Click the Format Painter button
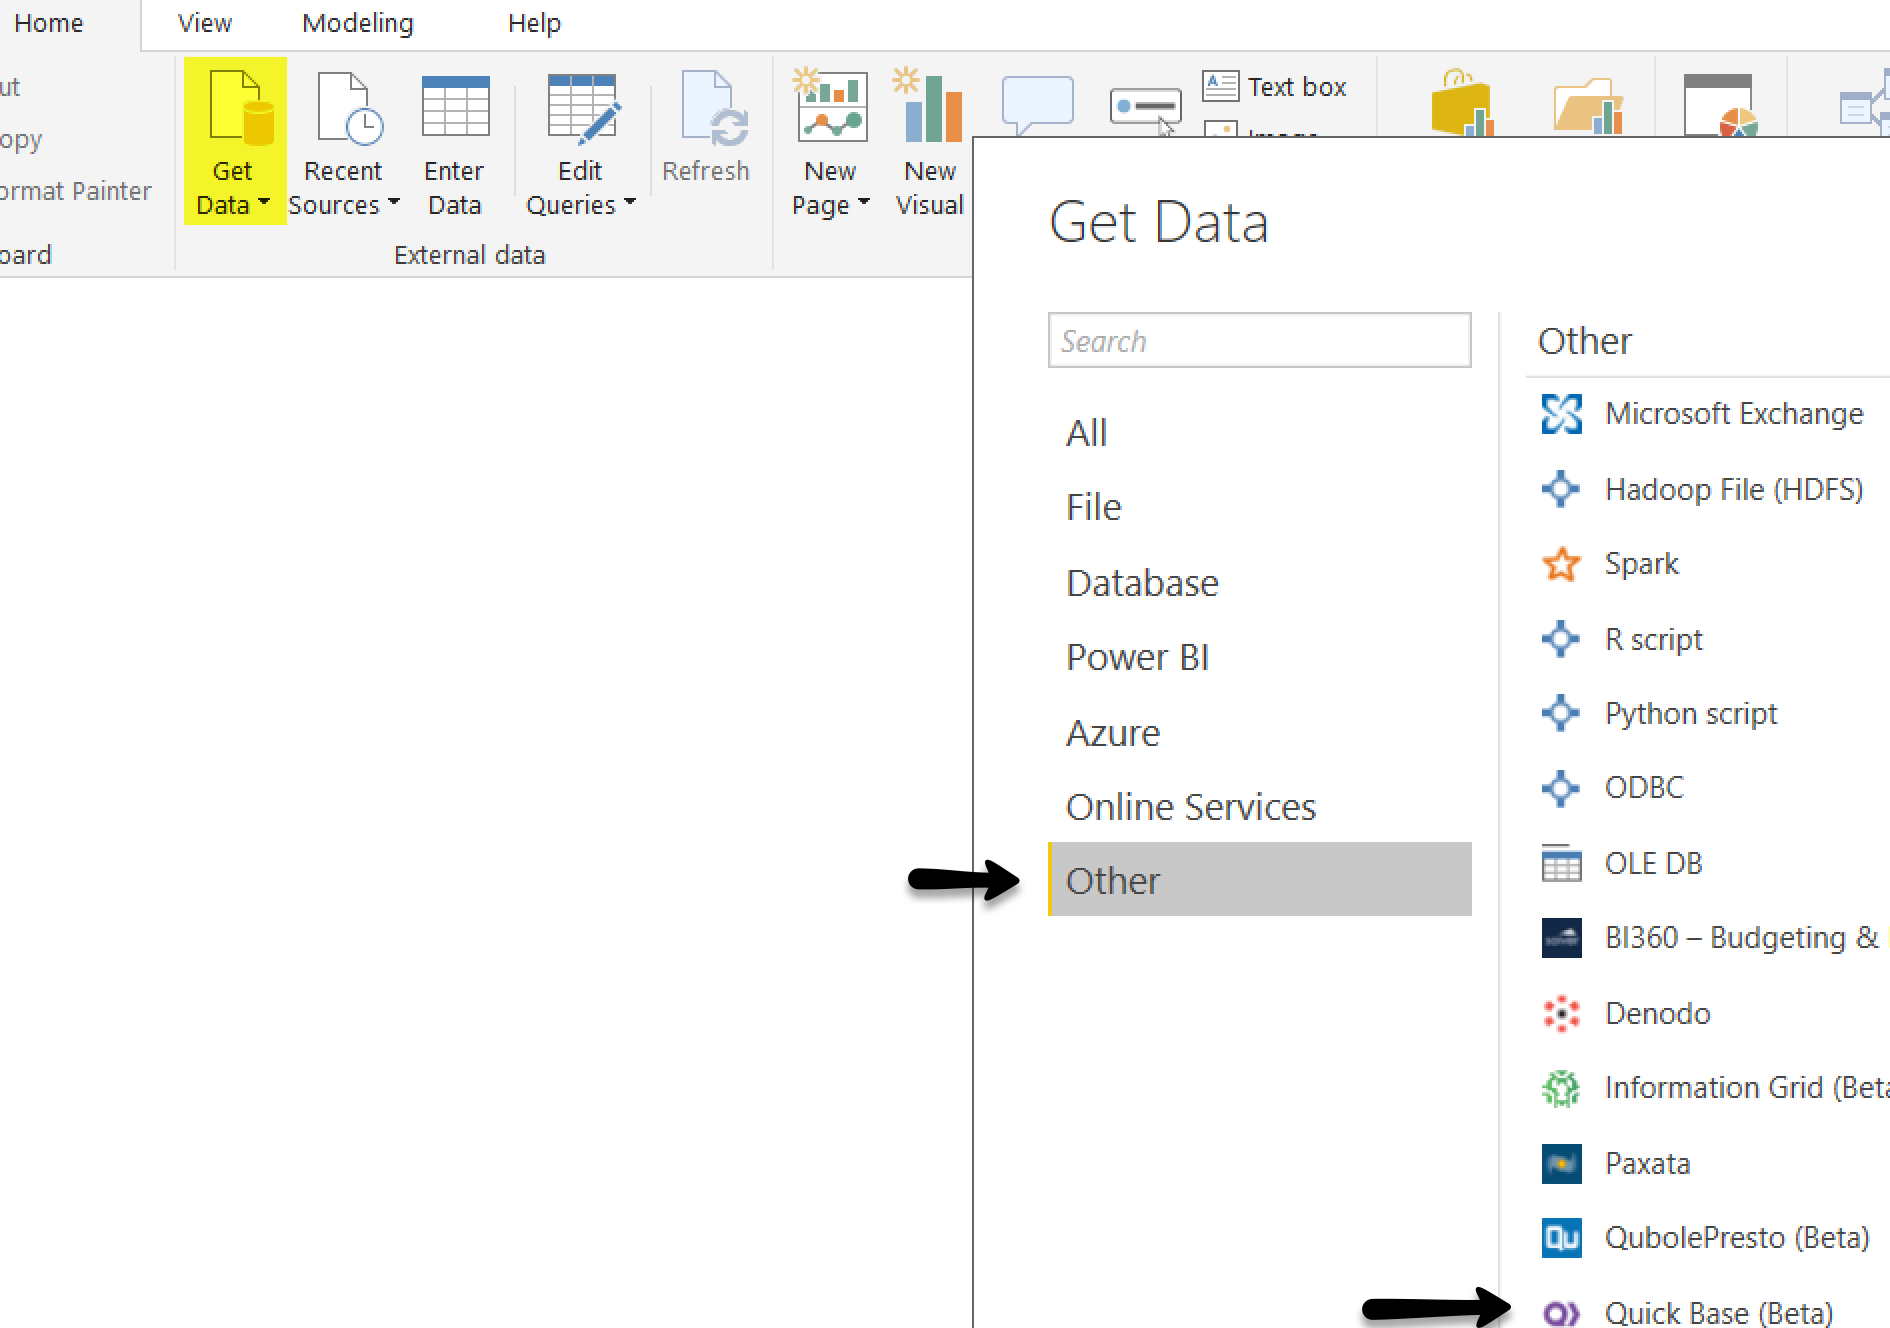 (76, 191)
